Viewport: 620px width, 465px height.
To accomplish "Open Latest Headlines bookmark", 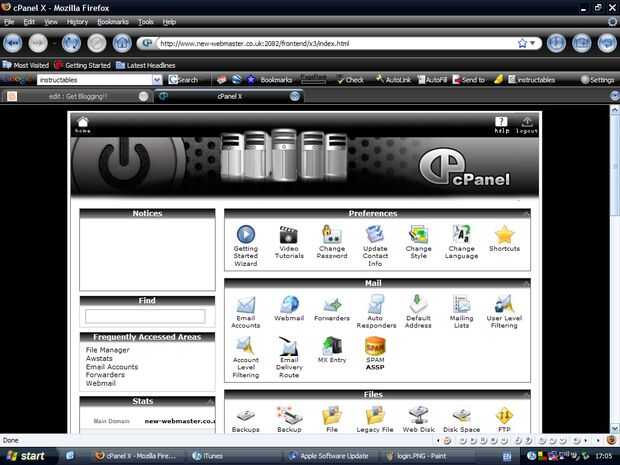I will (146, 65).
